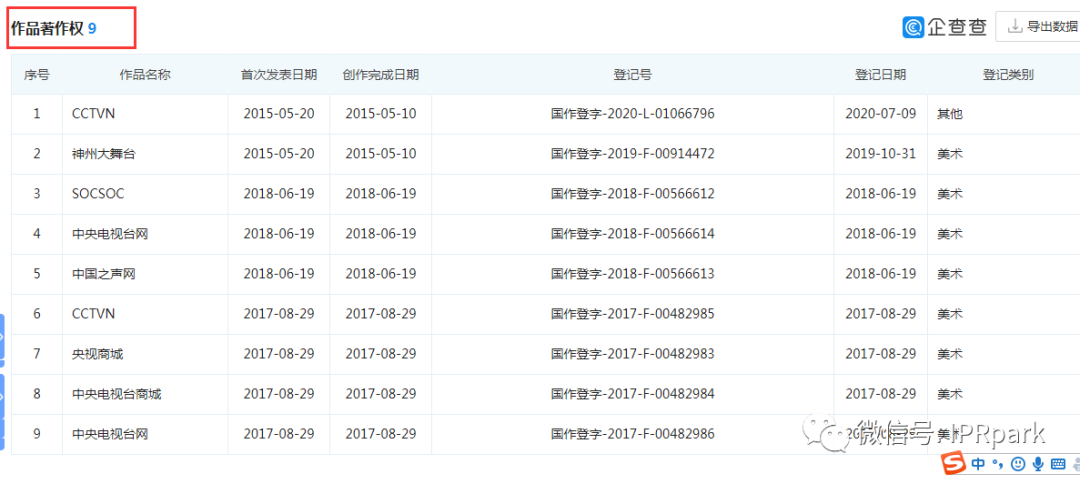Open the Sogou input method S logo

tap(955, 465)
